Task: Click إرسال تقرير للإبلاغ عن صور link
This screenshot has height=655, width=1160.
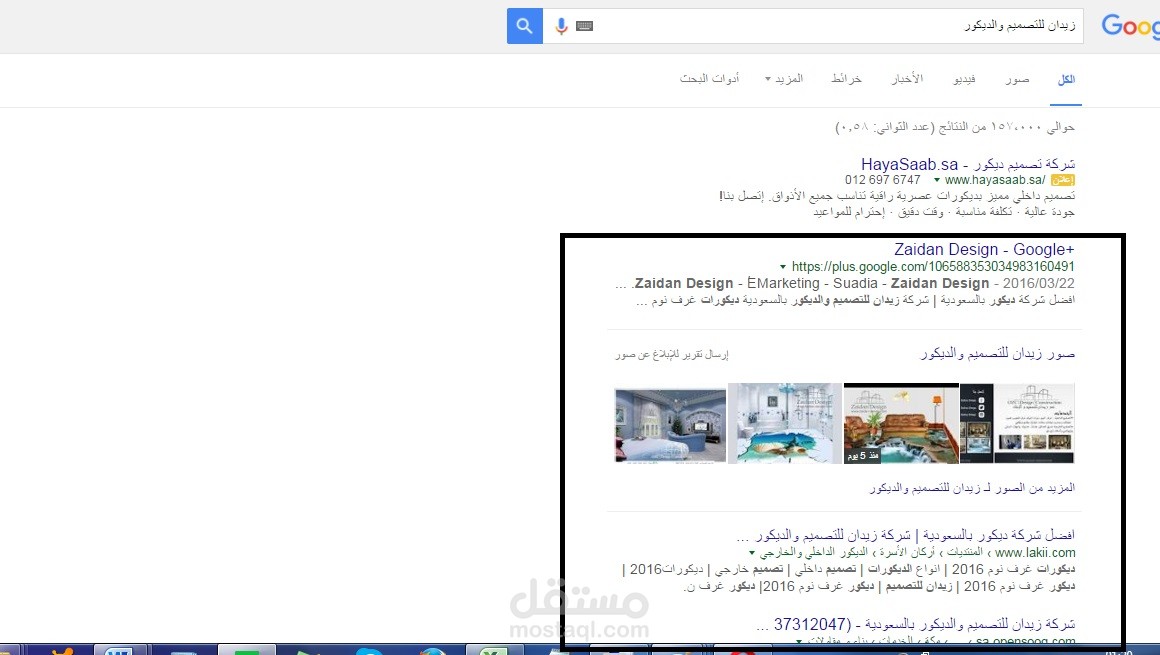Action: point(672,355)
